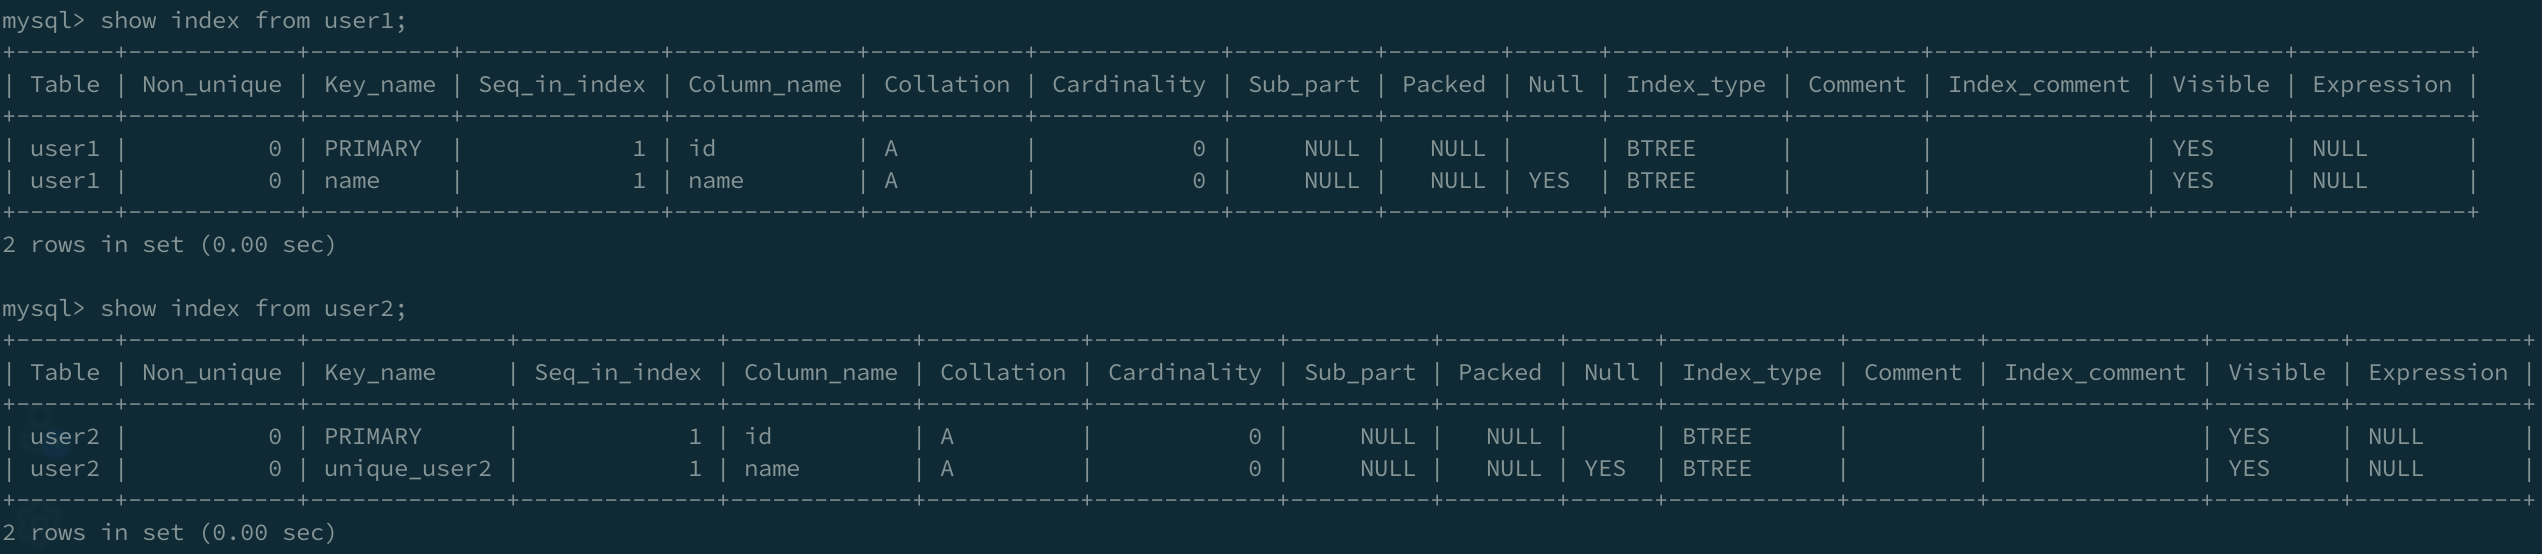This screenshot has width=2542, height=554.
Task: Click PRIMARY key name in user2 results
Action: pos(373,437)
